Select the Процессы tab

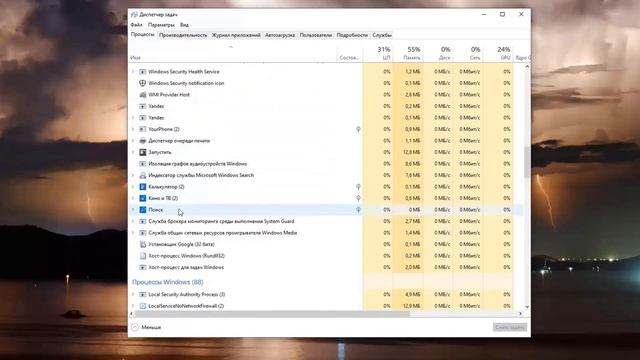pos(142,35)
